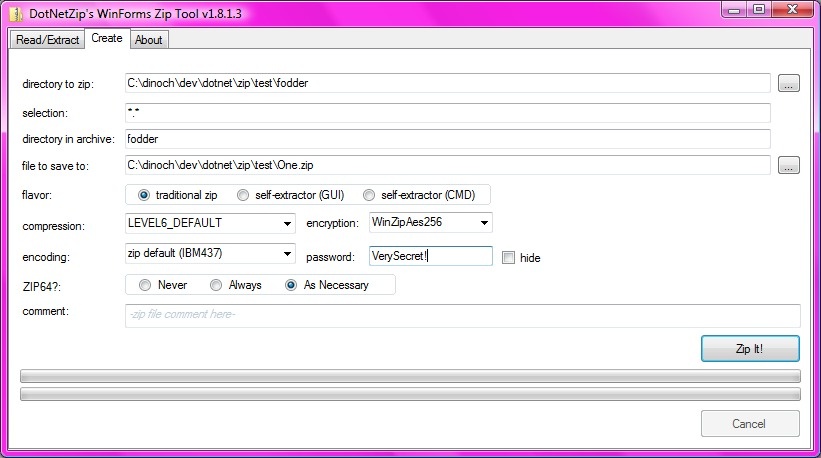Screen dimensions: 821x458
Task: Enable the hide password checkbox
Action: coord(508,258)
